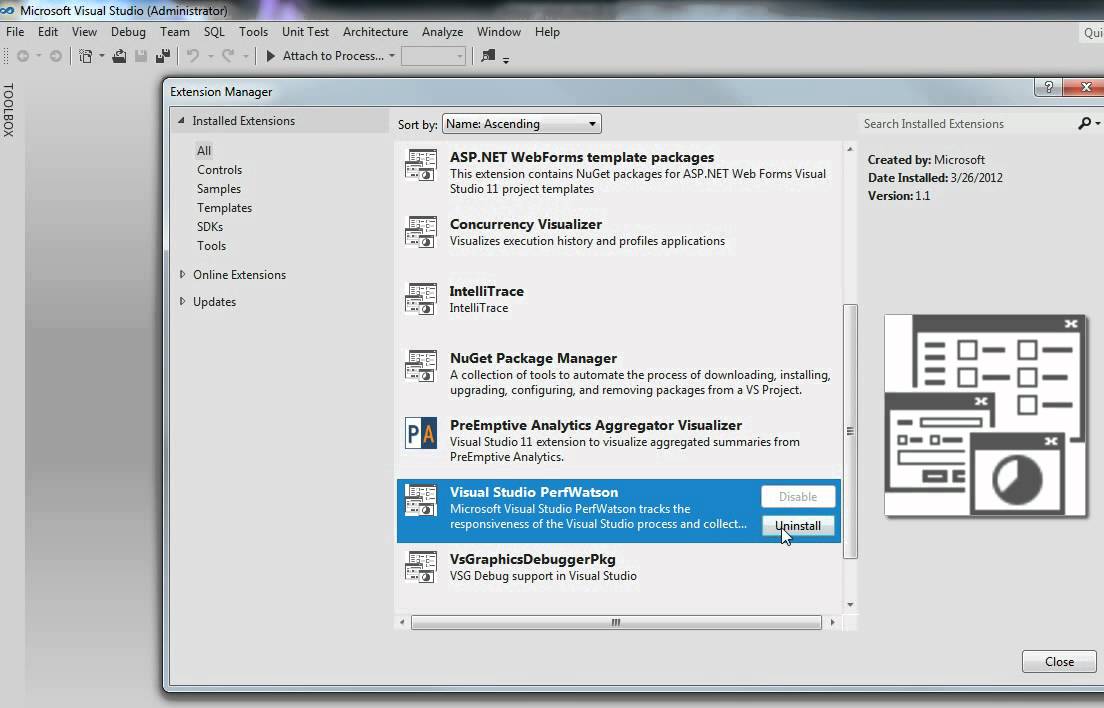
Task: Select the Samples category
Action: point(219,189)
